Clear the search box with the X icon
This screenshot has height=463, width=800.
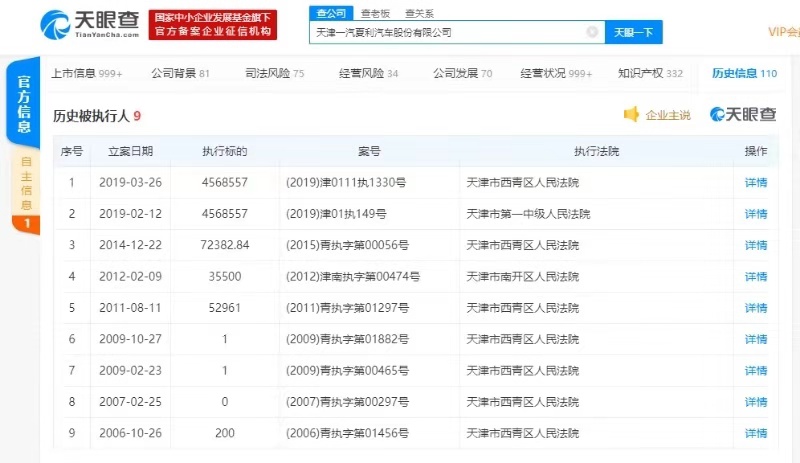(x=592, y=32)
